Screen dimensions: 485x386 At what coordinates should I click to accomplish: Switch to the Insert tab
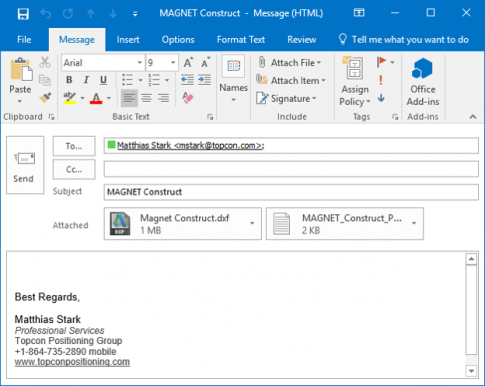(128, 40)
